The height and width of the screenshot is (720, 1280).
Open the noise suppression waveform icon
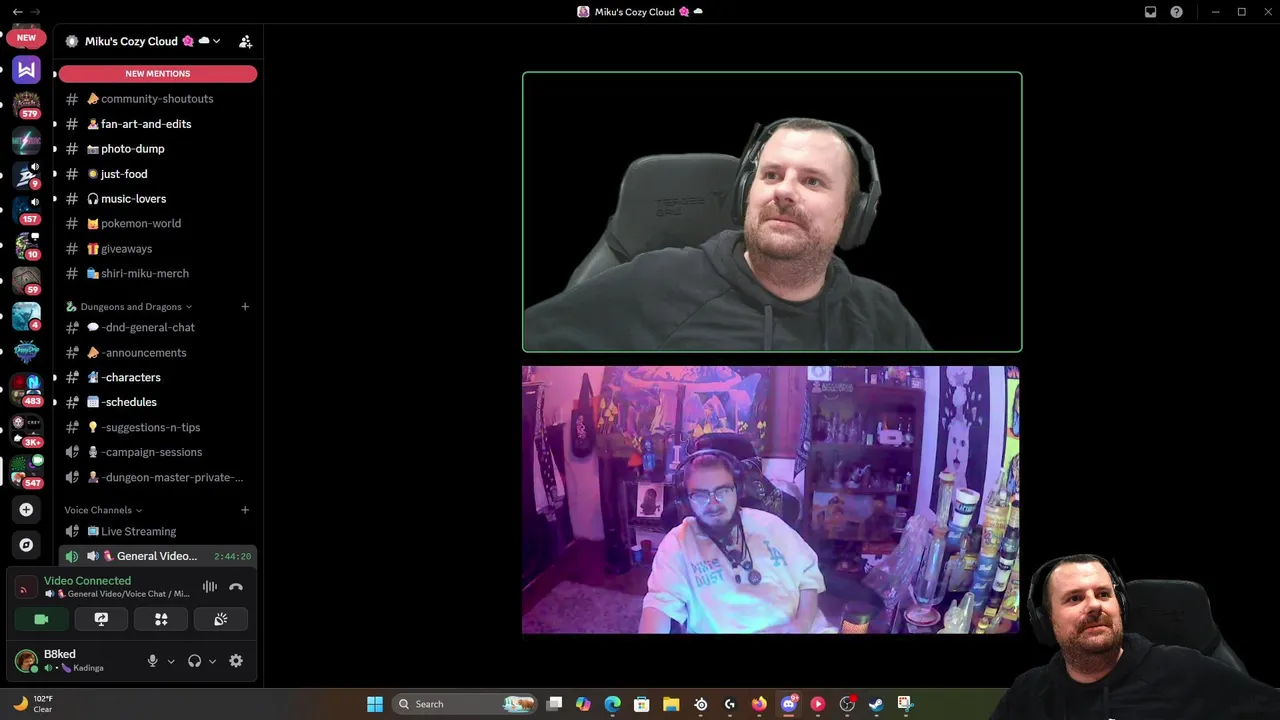210,587
